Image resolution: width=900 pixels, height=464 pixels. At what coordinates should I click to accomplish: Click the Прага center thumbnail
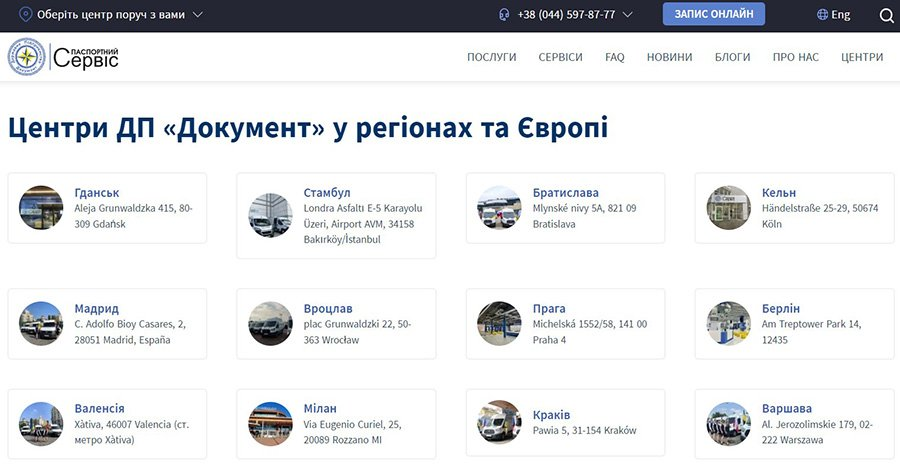(x=499, y=323)
